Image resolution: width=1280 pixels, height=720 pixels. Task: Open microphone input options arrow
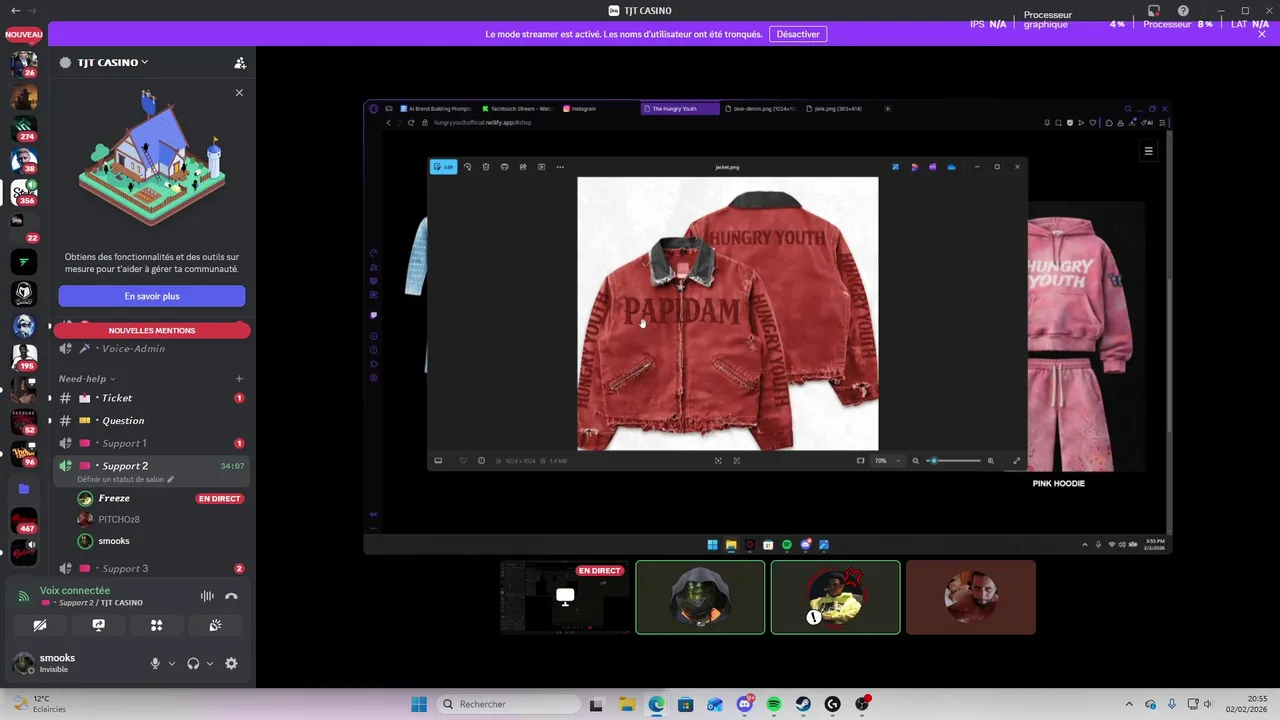point(172,664)
